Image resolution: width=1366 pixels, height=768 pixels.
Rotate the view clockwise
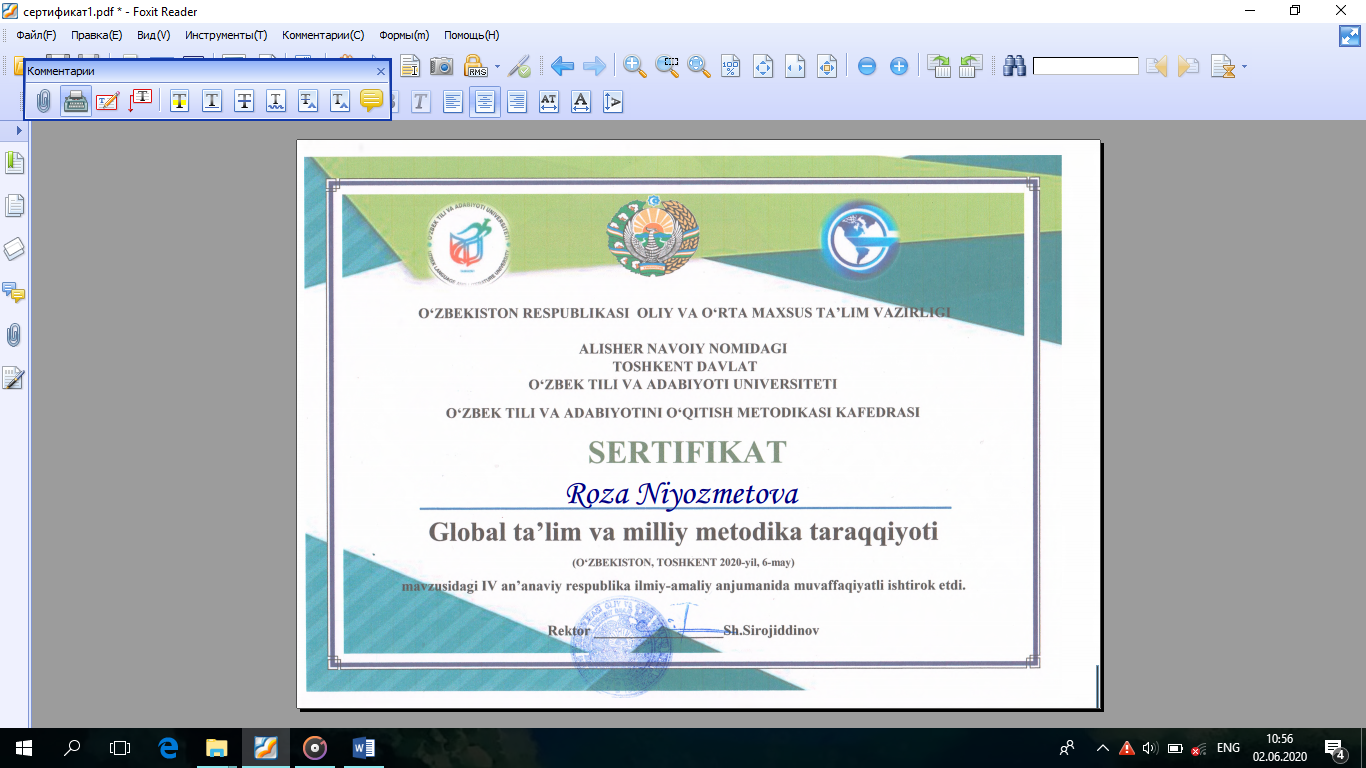939,67
